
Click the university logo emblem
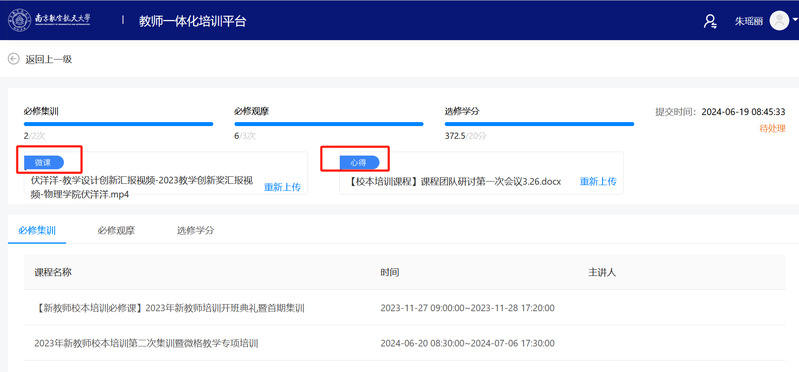tap(19, 20)
